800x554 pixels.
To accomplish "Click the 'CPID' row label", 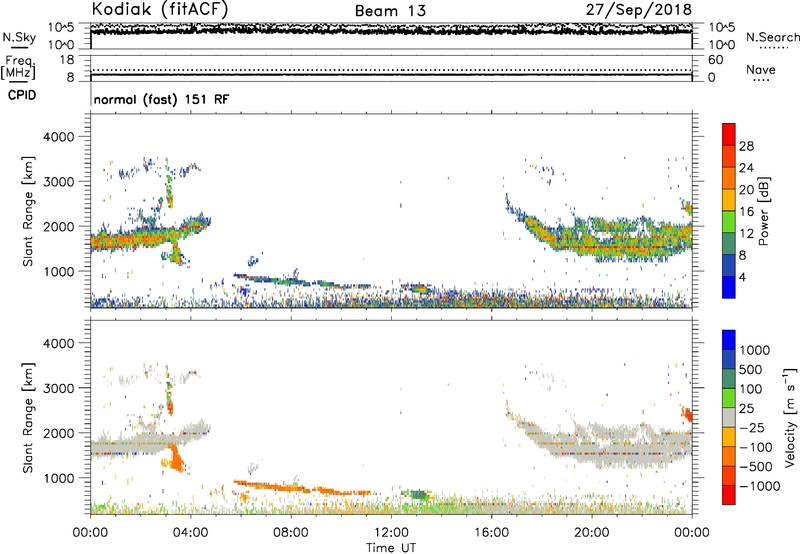I will coord(22,95).
